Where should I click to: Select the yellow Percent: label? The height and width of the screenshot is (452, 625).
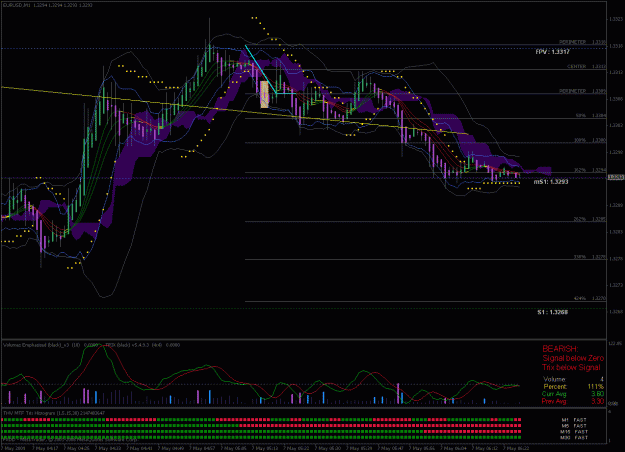click(x=555, y=387)
